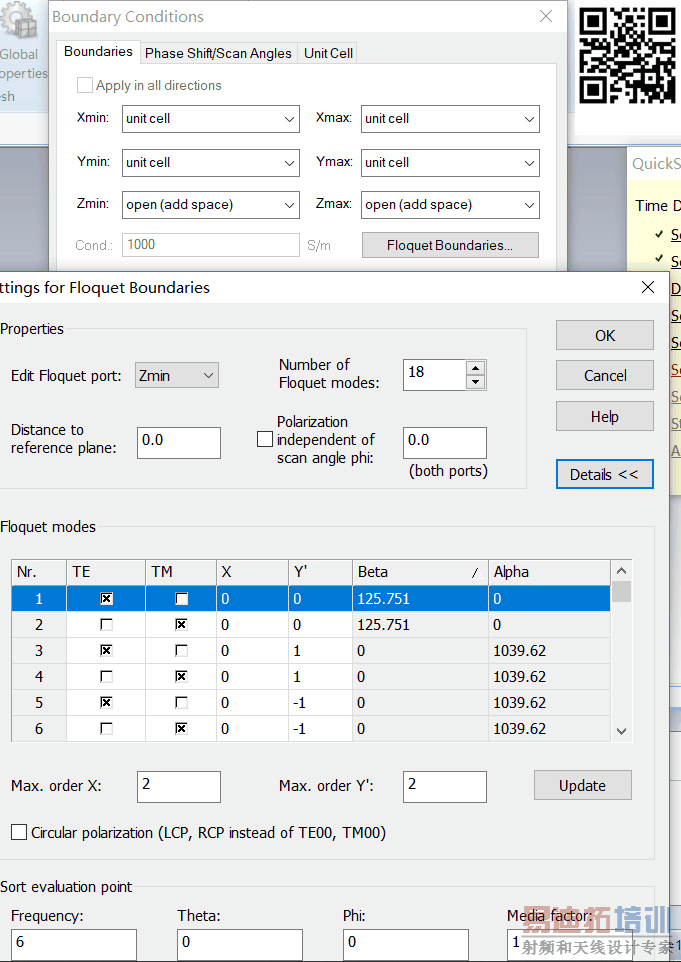Close the Floquet Boundaries settings dialog

[648, 287]
